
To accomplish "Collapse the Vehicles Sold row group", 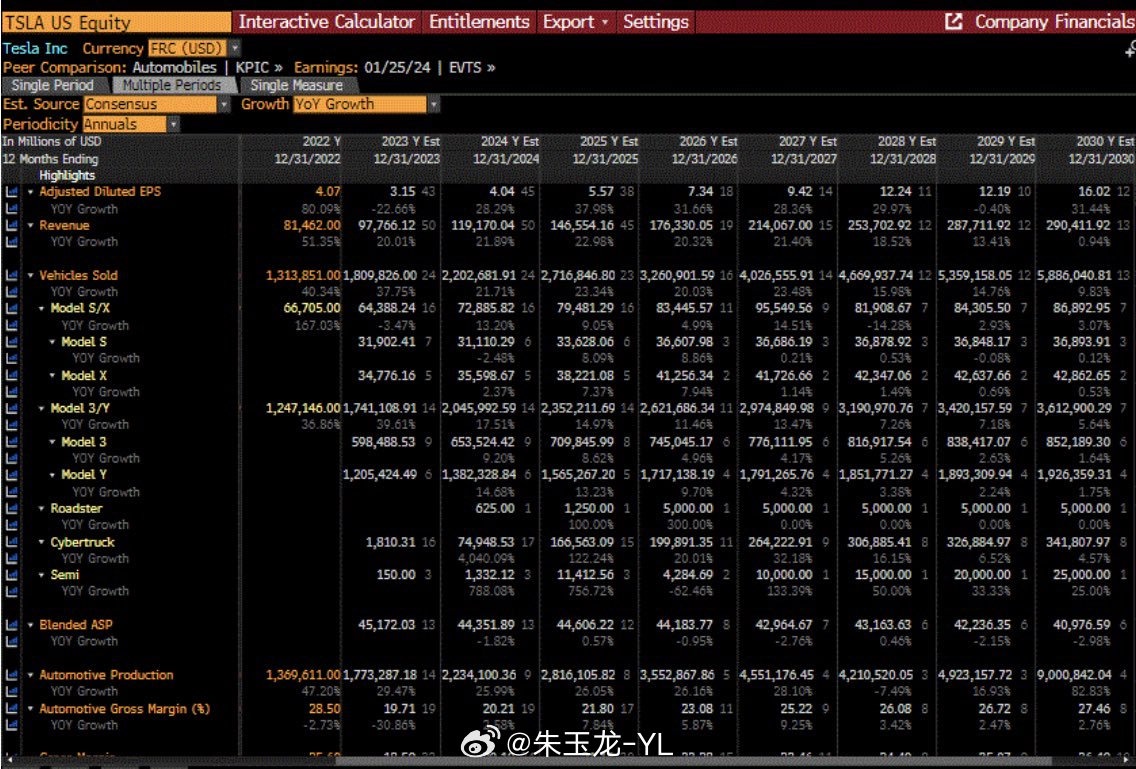I will pyautogui.click(x=31, y=275).
